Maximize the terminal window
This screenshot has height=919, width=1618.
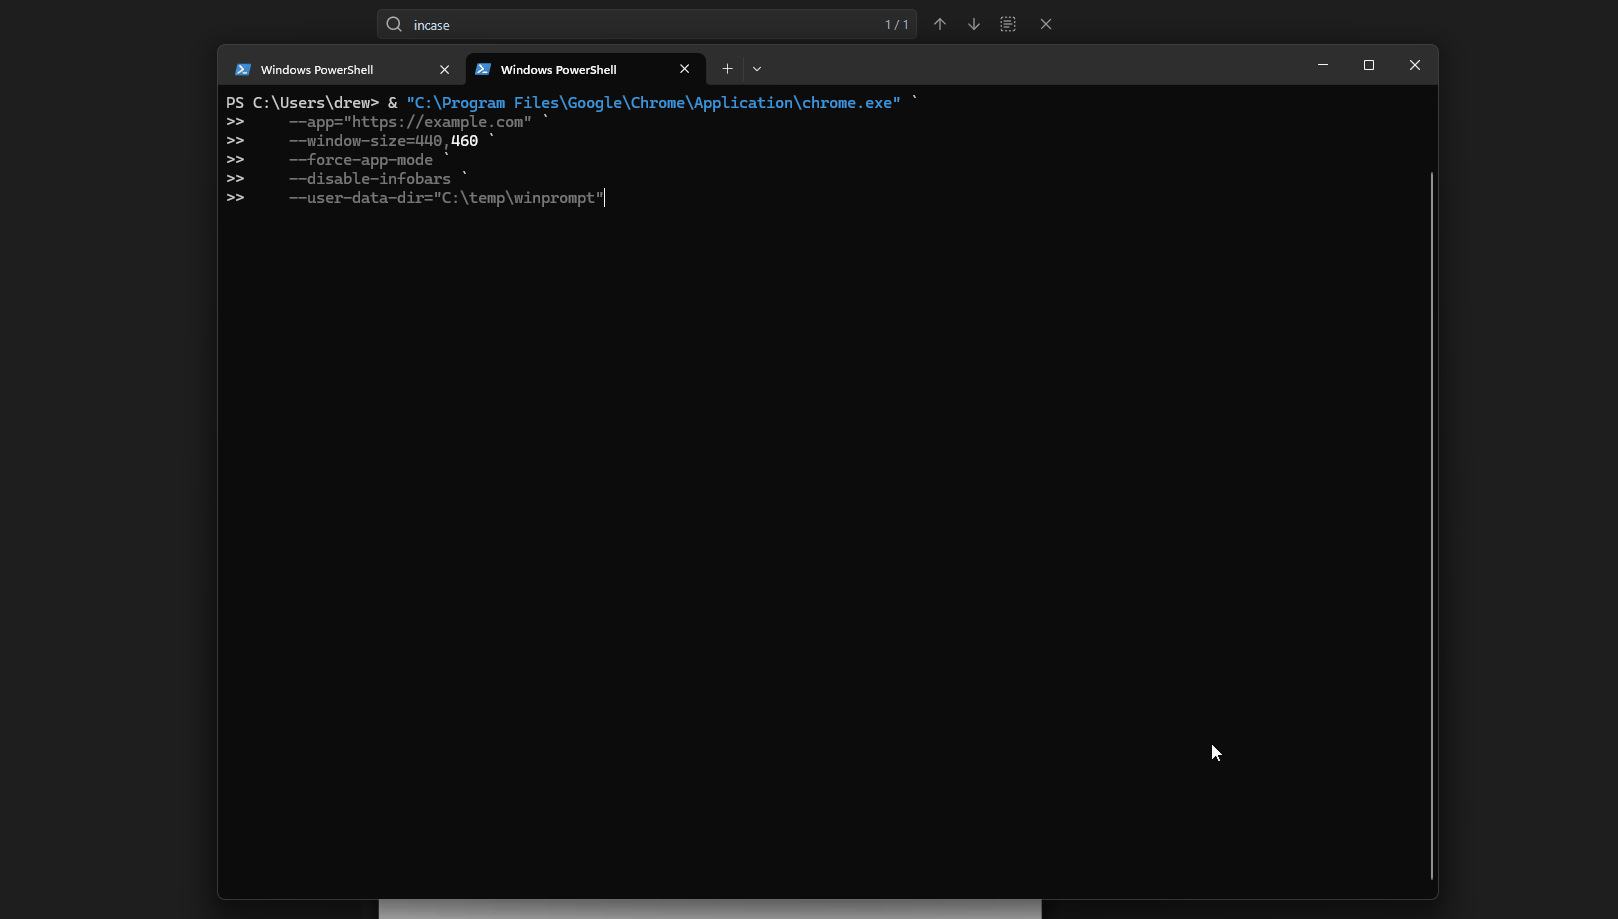[x=1369, y=65]
